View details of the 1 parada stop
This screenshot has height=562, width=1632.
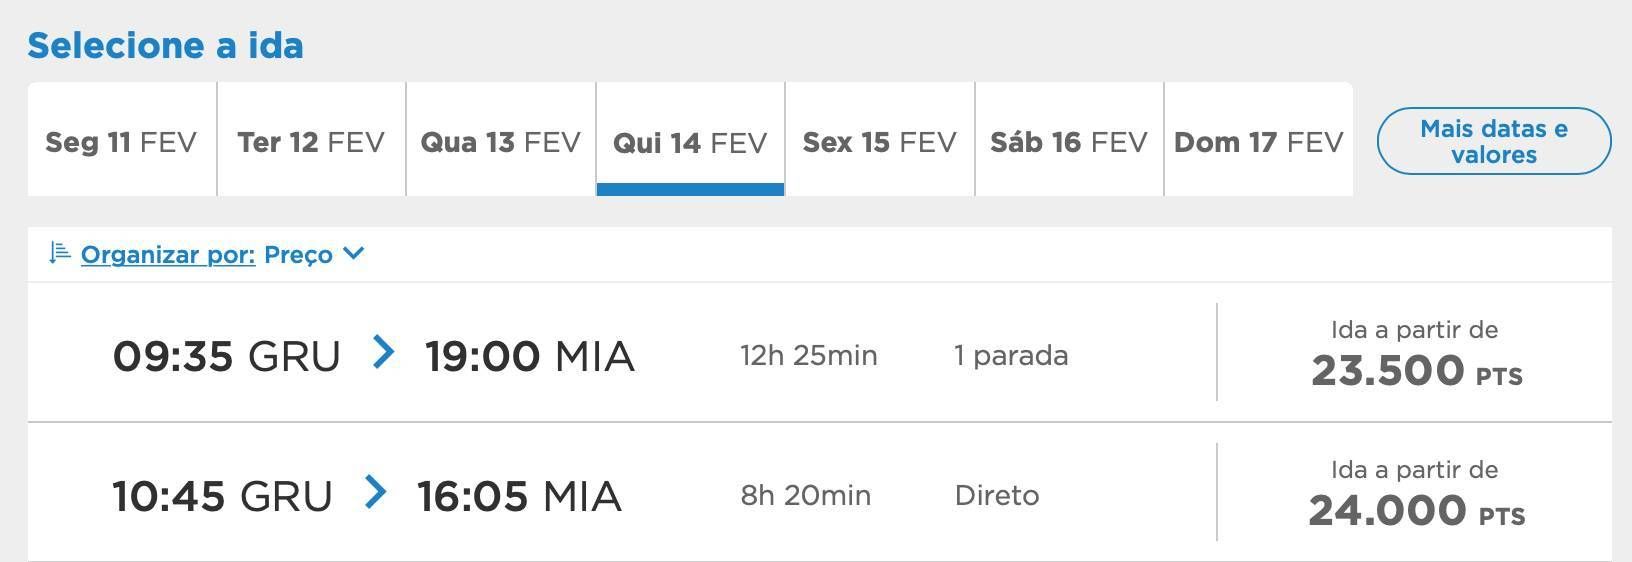[x=1011, y=355]
